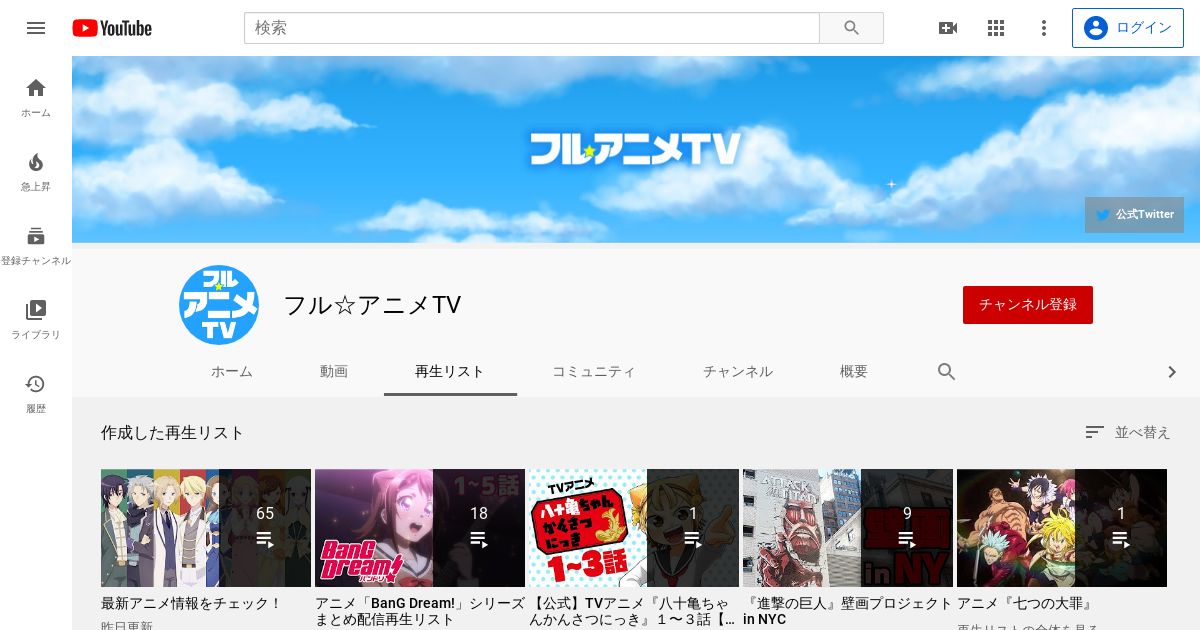Switch to the channel ホーム tab
Viewport: 1200px width, 630px height.
pos(232,372)
